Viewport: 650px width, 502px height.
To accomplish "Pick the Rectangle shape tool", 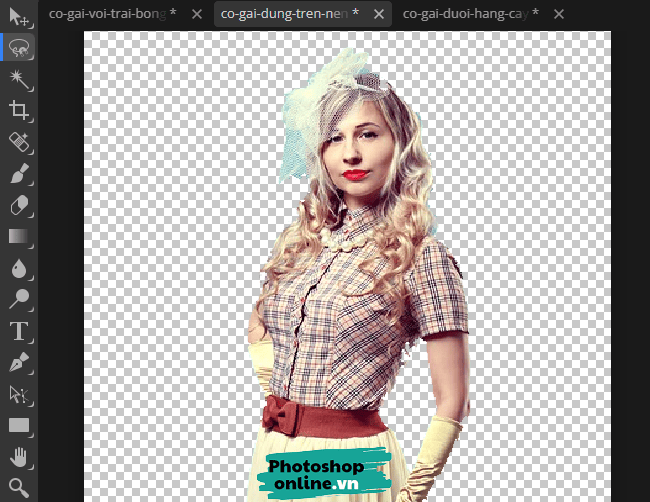I will (x=19, y=425).
